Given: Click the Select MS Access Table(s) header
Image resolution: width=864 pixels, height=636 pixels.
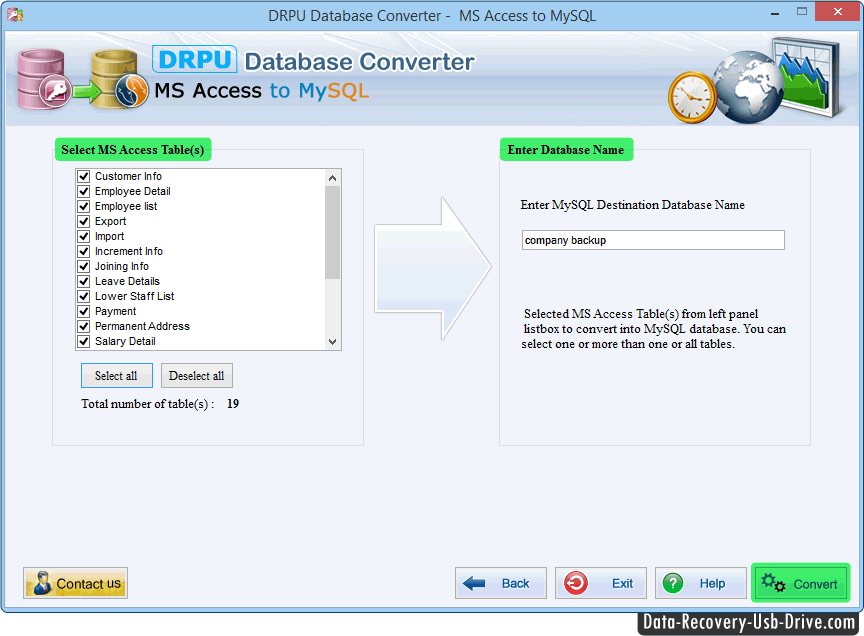Looking at the screenshot, I should coord(133,150).
